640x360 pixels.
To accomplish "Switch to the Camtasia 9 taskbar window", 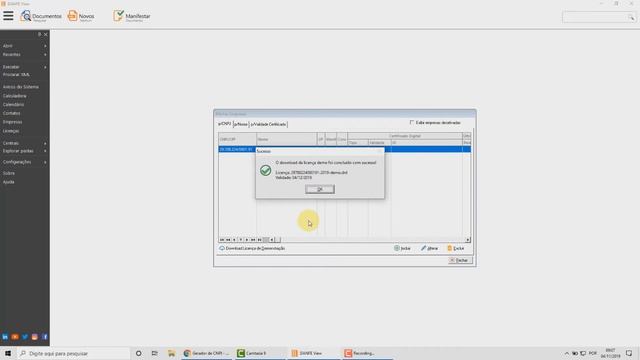I will [260, 353].
